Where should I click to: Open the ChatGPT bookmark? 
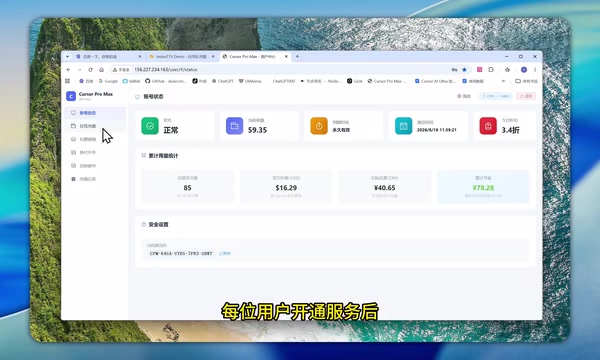[x=223, y=81]
